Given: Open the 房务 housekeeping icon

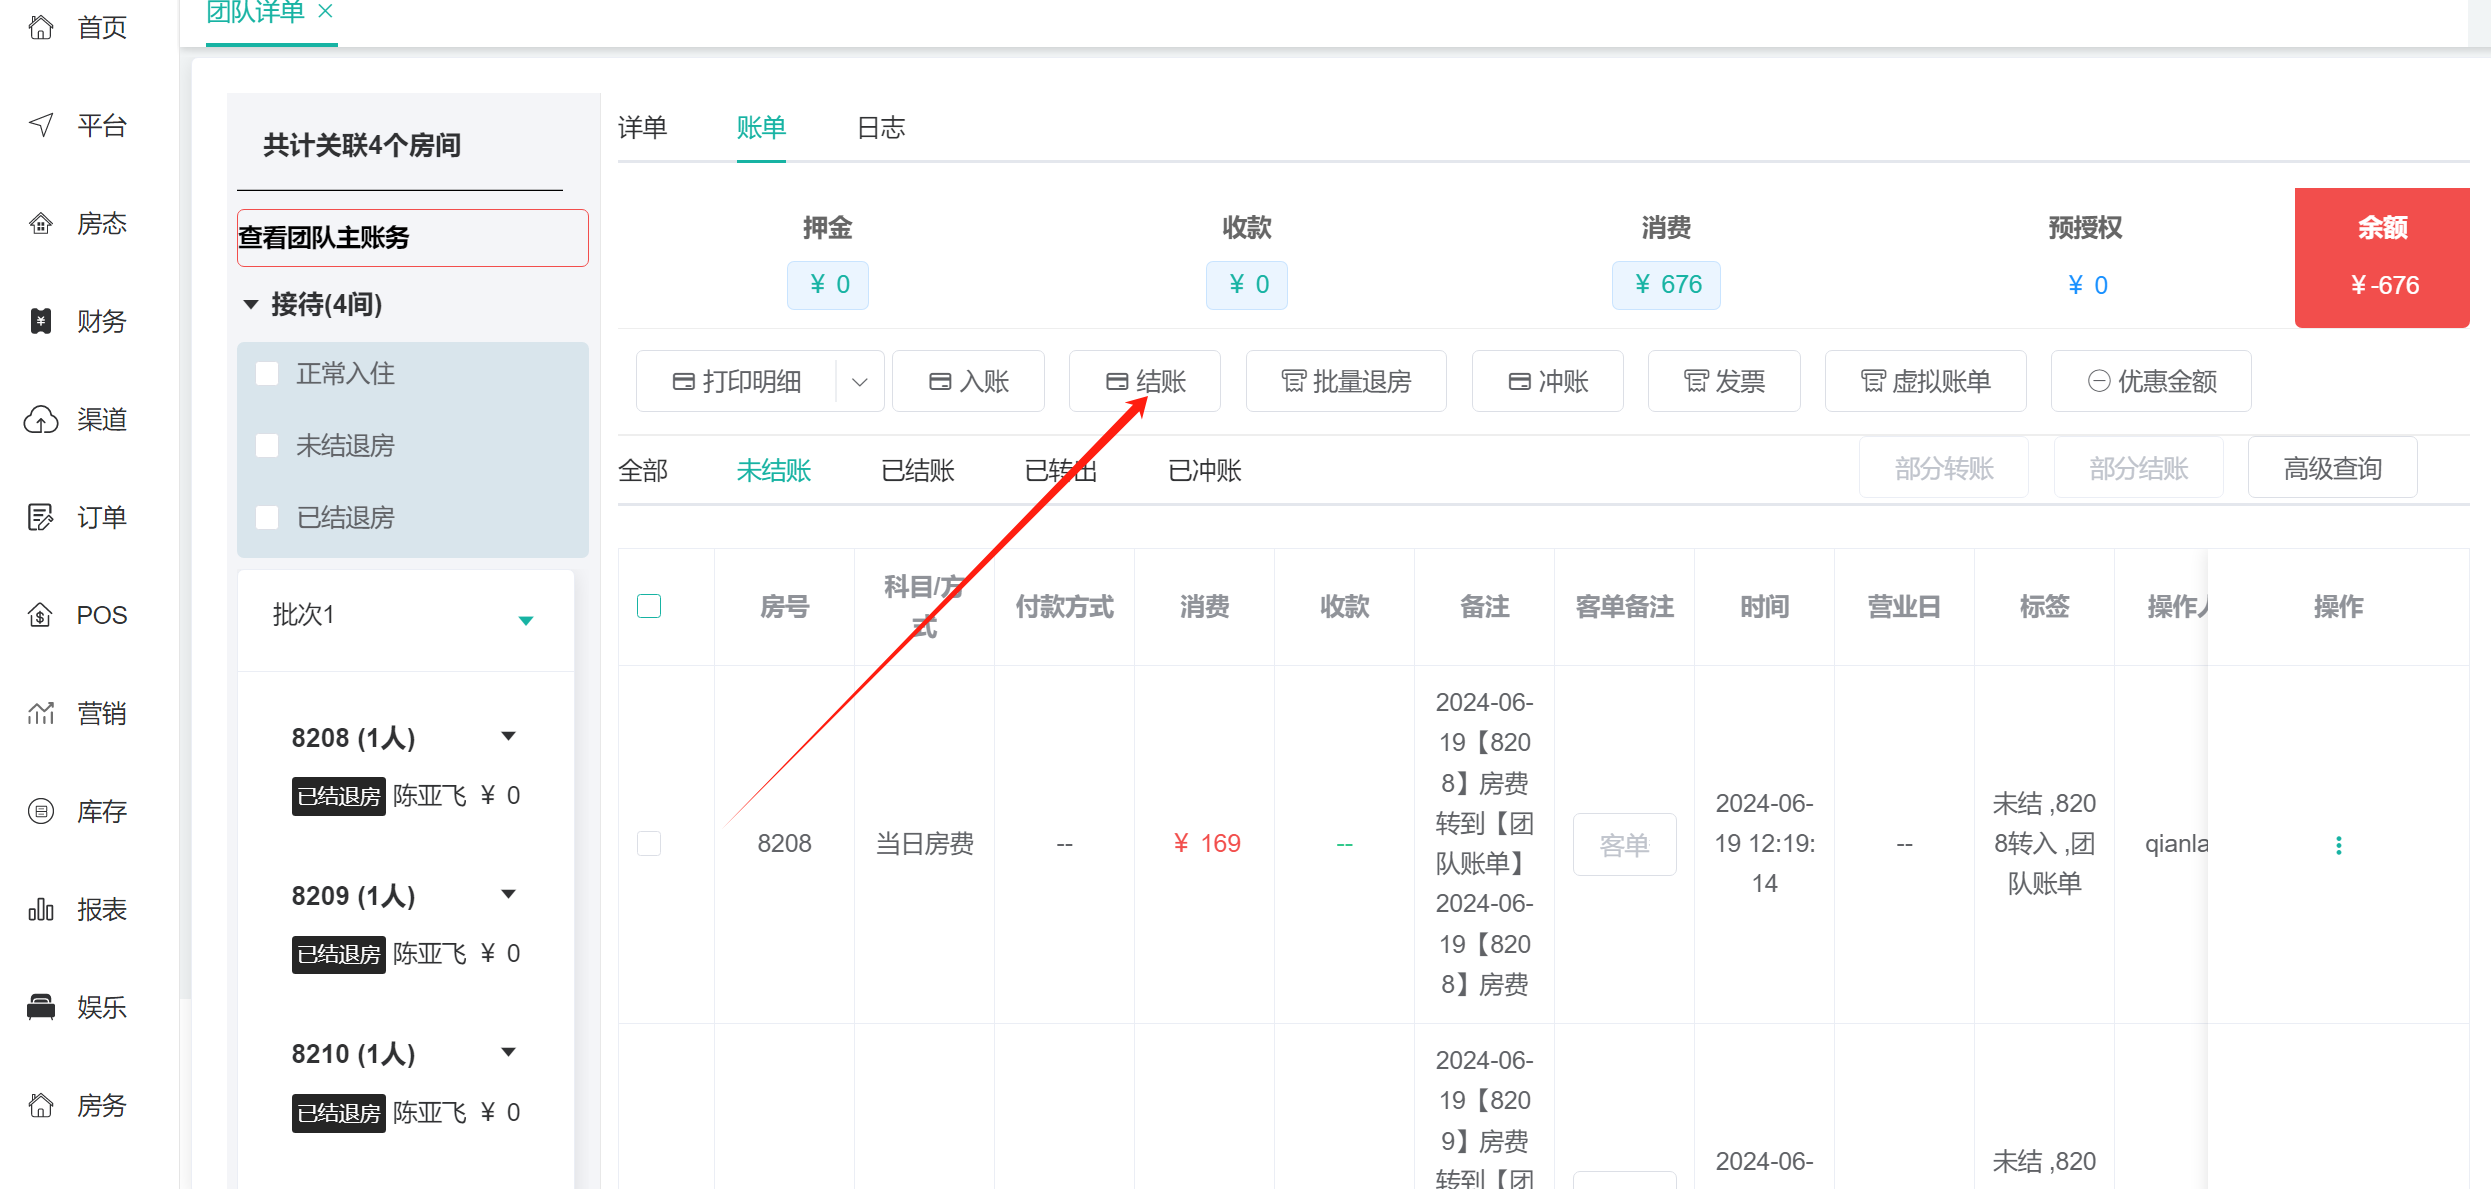Looking at the screenshot, I should [41, 1105].
